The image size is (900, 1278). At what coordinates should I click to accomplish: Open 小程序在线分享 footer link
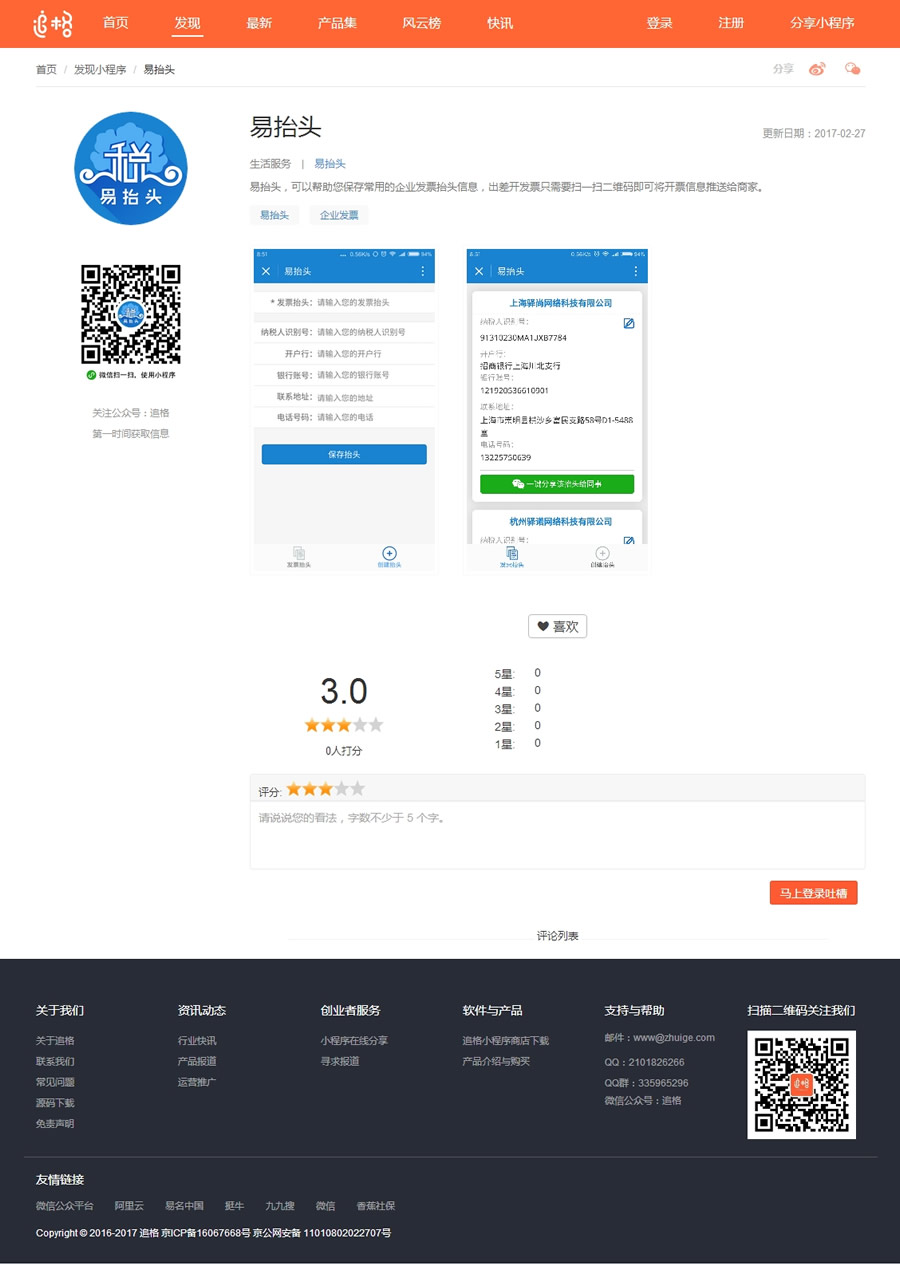(x=354, y=1041)
